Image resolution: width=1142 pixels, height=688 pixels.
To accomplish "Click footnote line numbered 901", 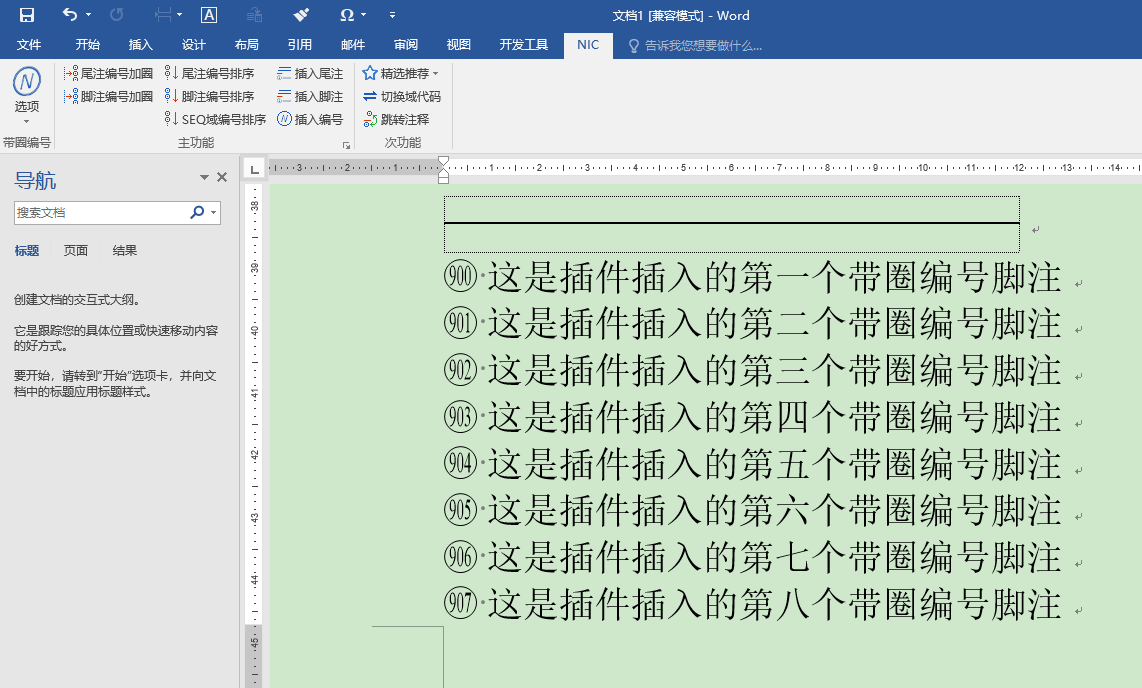I will (752, 324).
